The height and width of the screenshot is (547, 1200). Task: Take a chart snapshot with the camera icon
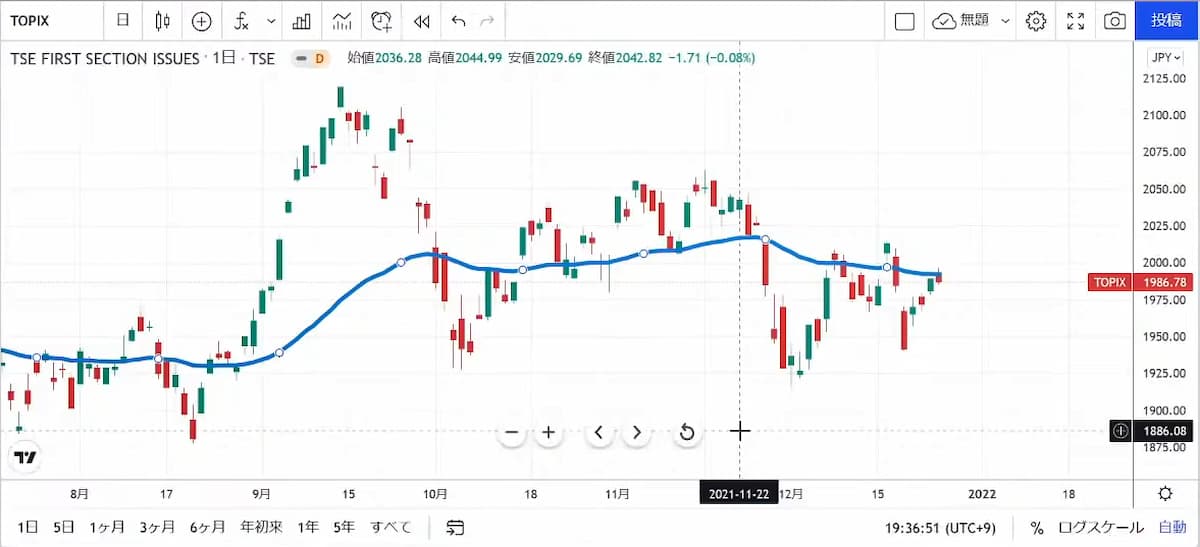click(1114, 20)
